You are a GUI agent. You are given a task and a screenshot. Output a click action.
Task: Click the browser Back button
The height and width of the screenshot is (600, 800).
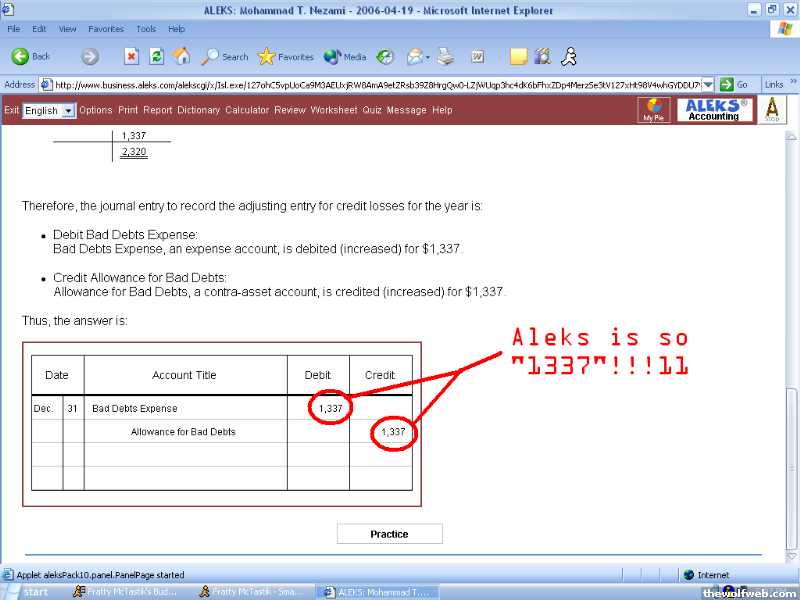point(31,57)
